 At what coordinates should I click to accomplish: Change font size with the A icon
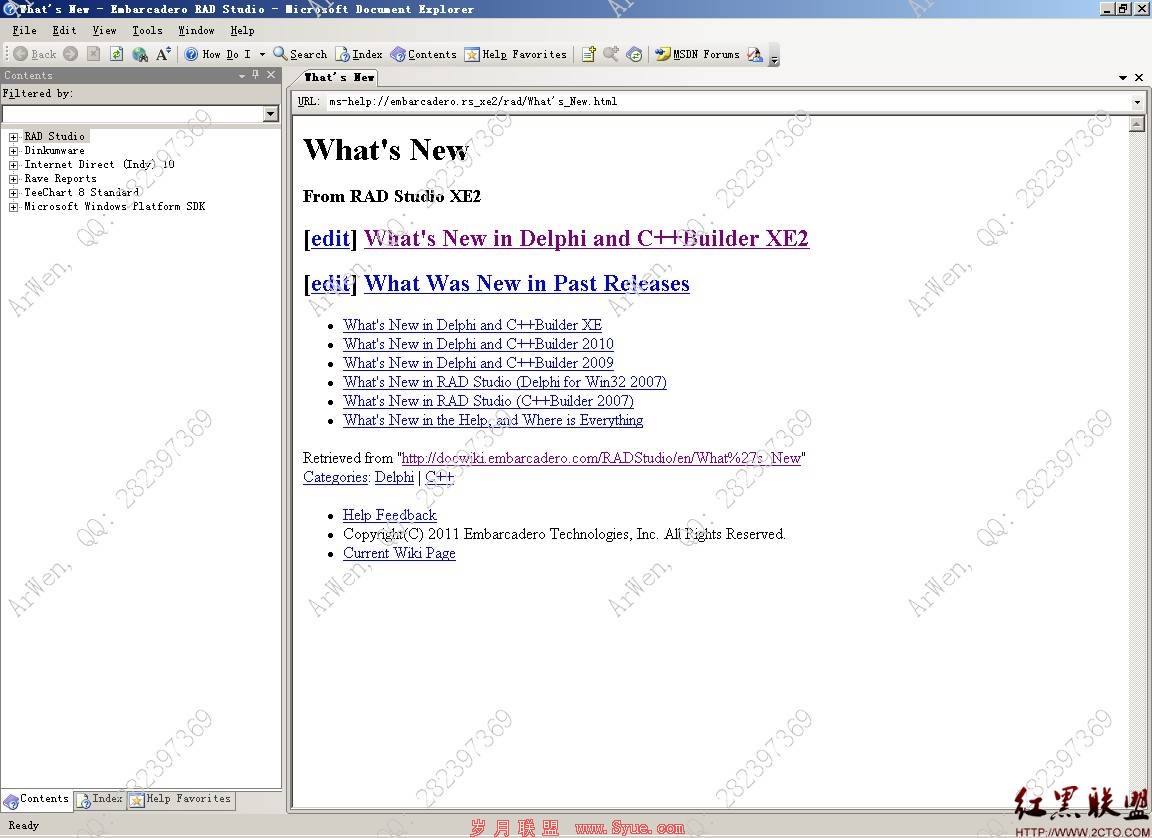163,54
